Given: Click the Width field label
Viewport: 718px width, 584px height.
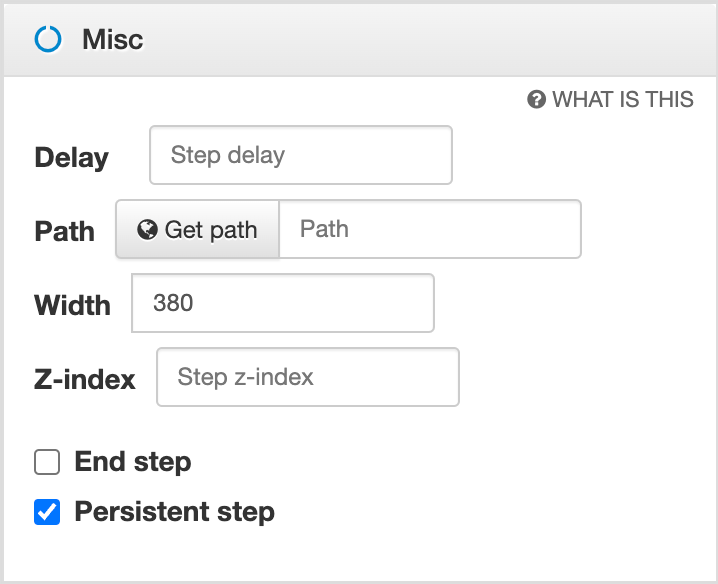Looking at the screenshot, I should tap(72, 305).
